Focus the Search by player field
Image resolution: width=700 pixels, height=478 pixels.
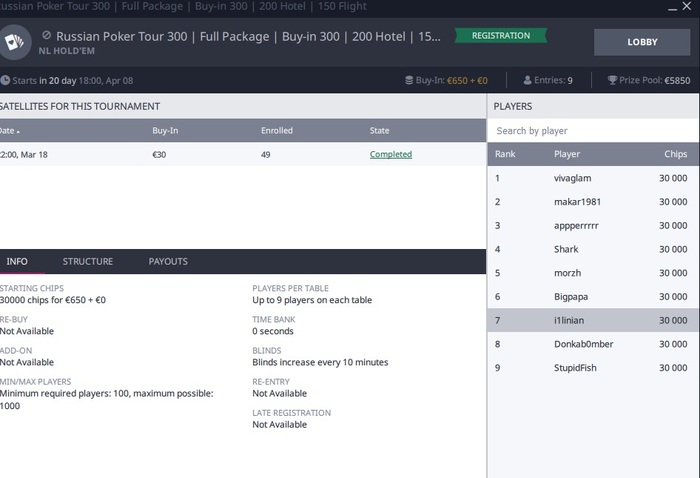tap(593, 131)
